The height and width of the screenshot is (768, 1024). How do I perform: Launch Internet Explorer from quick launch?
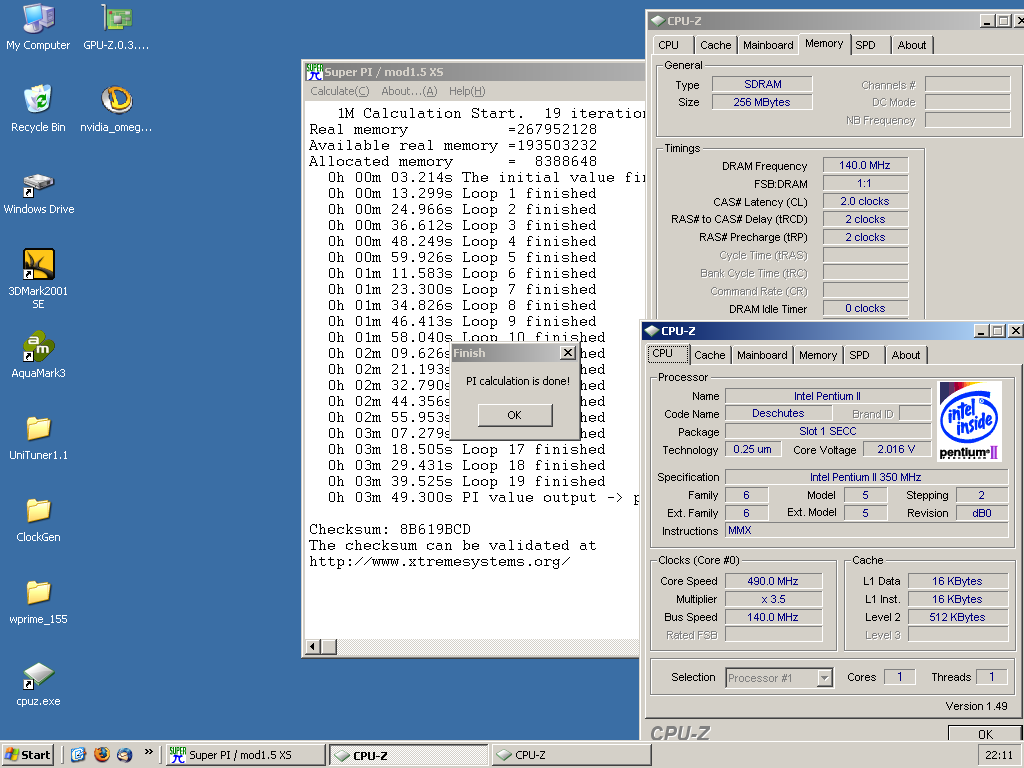pyautogui.click(x=78, y=755)
